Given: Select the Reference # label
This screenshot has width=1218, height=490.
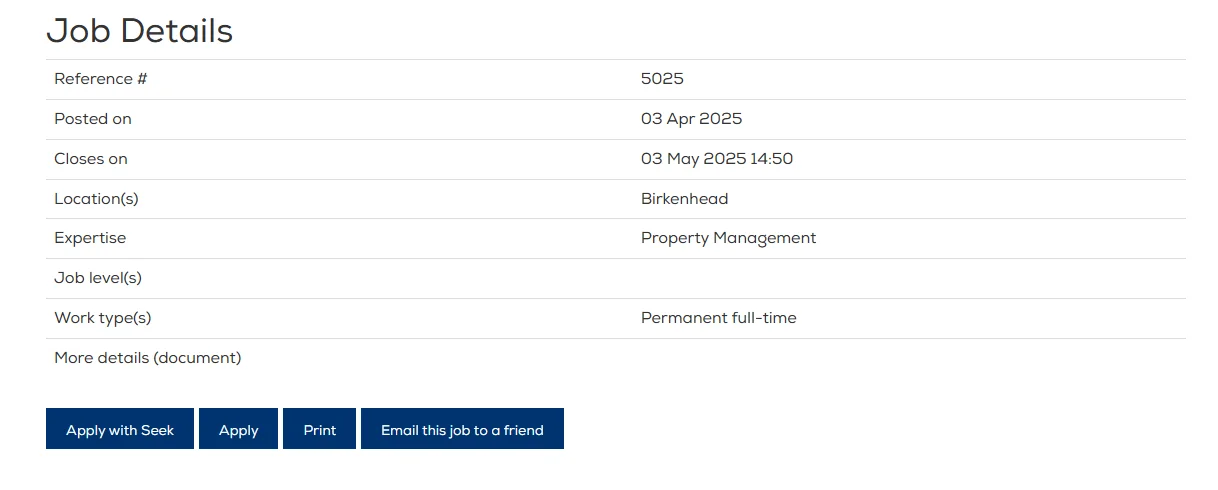Looking at the screenshot, I should 101,79.
